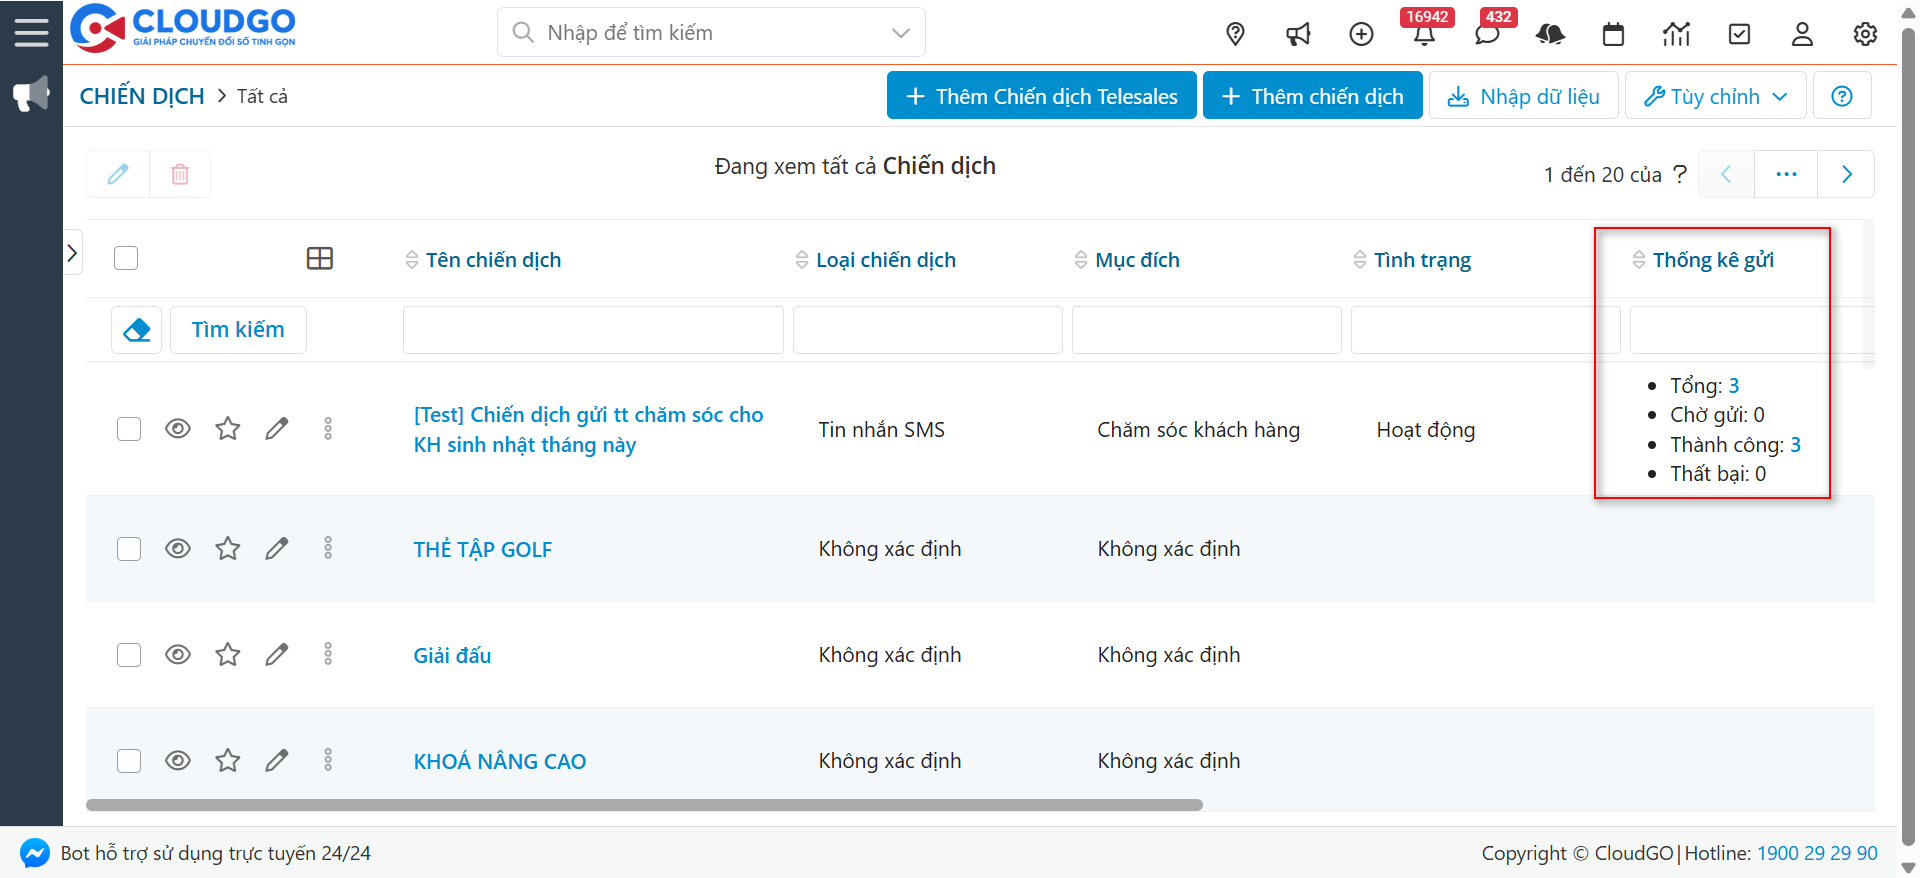This screenshot has width=1920, height=878.
Task: Click Thêm Chiến dịch Telesales button
Action: 1041,96
